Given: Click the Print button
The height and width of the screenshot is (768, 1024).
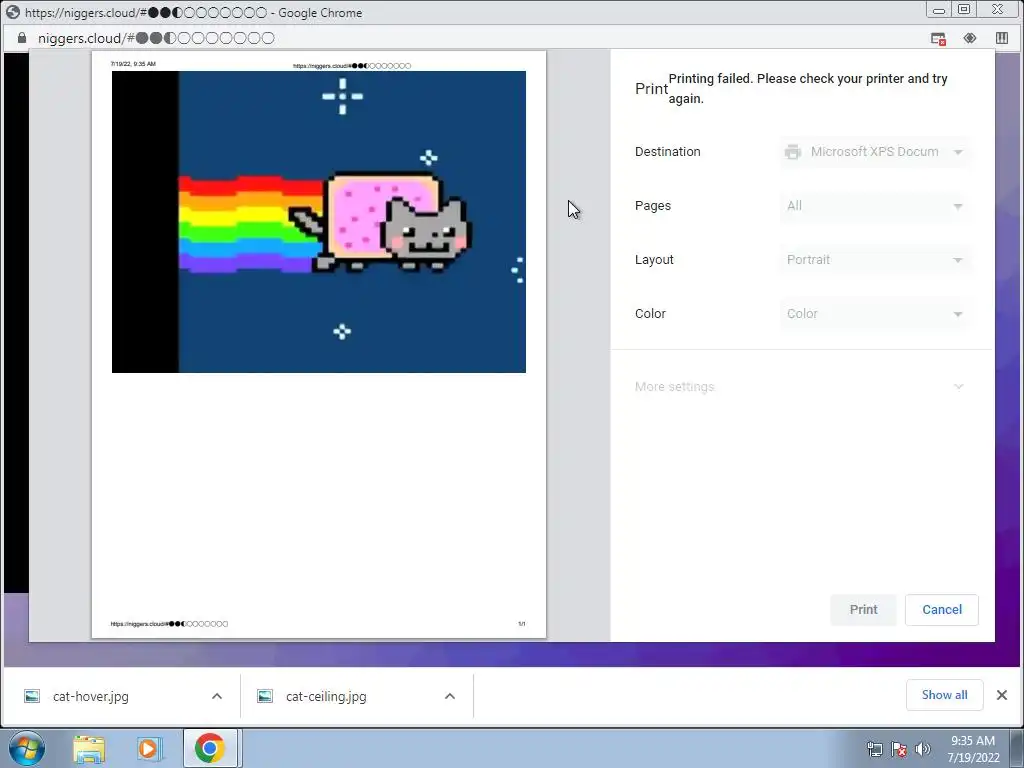Looking at the screenshot, I should 863,609.
